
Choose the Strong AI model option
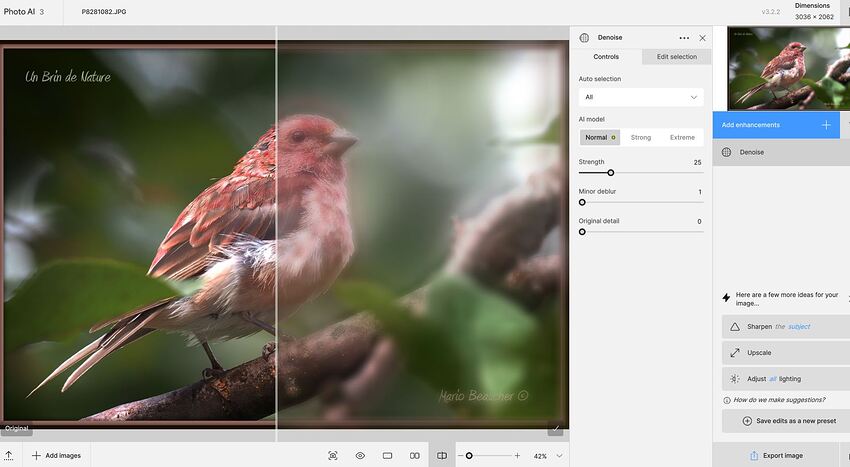tap(641, 137)
